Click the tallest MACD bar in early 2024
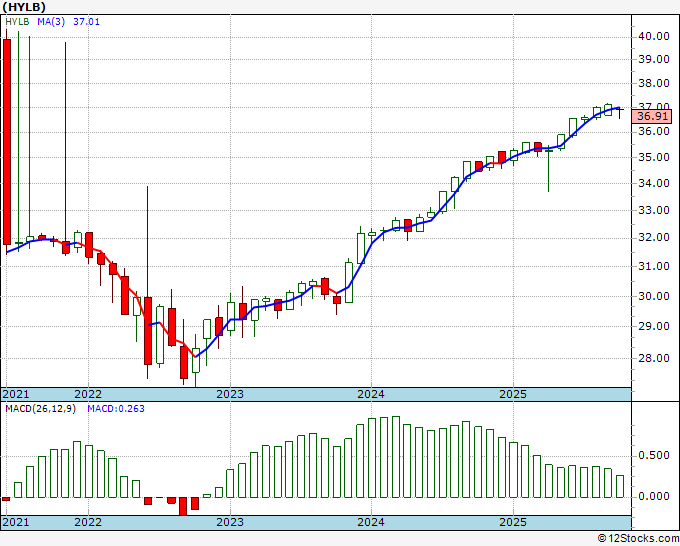 396,457
